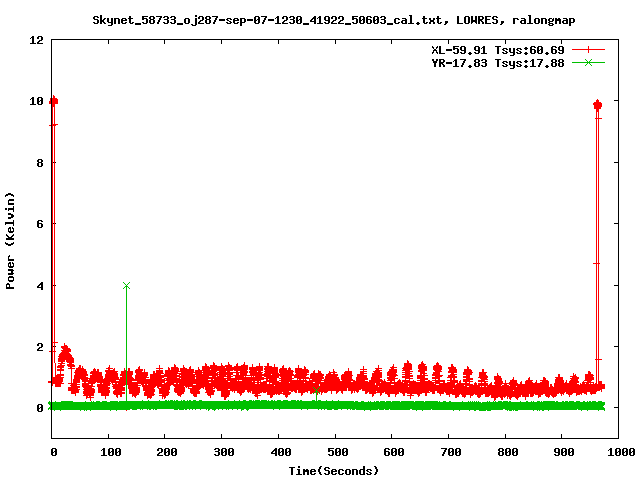Click the y-axis tick label 2

[40, 347]
